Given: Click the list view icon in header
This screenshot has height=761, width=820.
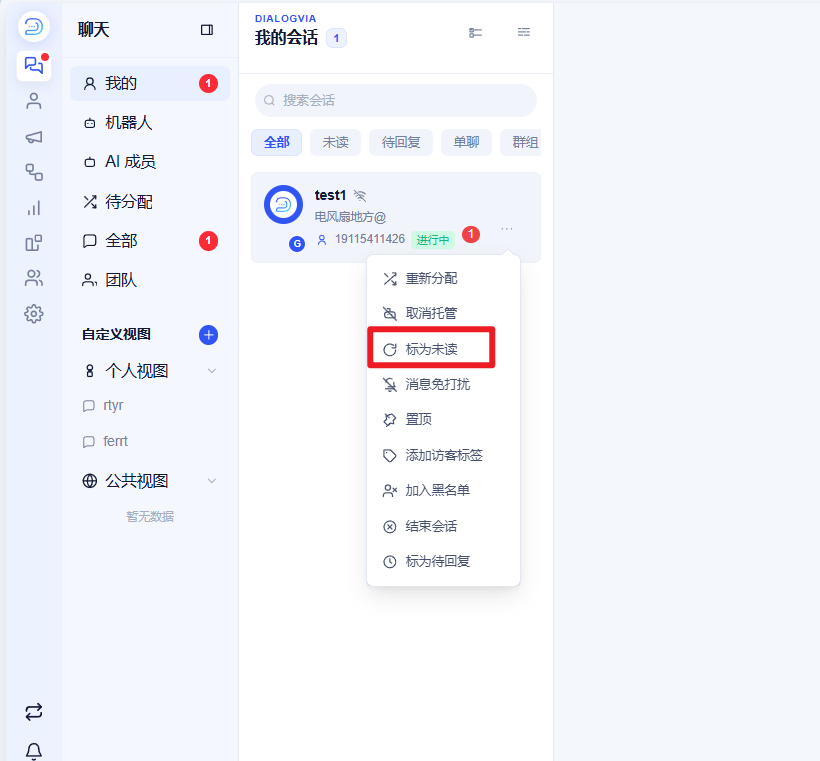Looking at the screenshot, I should tap(475, 32).
